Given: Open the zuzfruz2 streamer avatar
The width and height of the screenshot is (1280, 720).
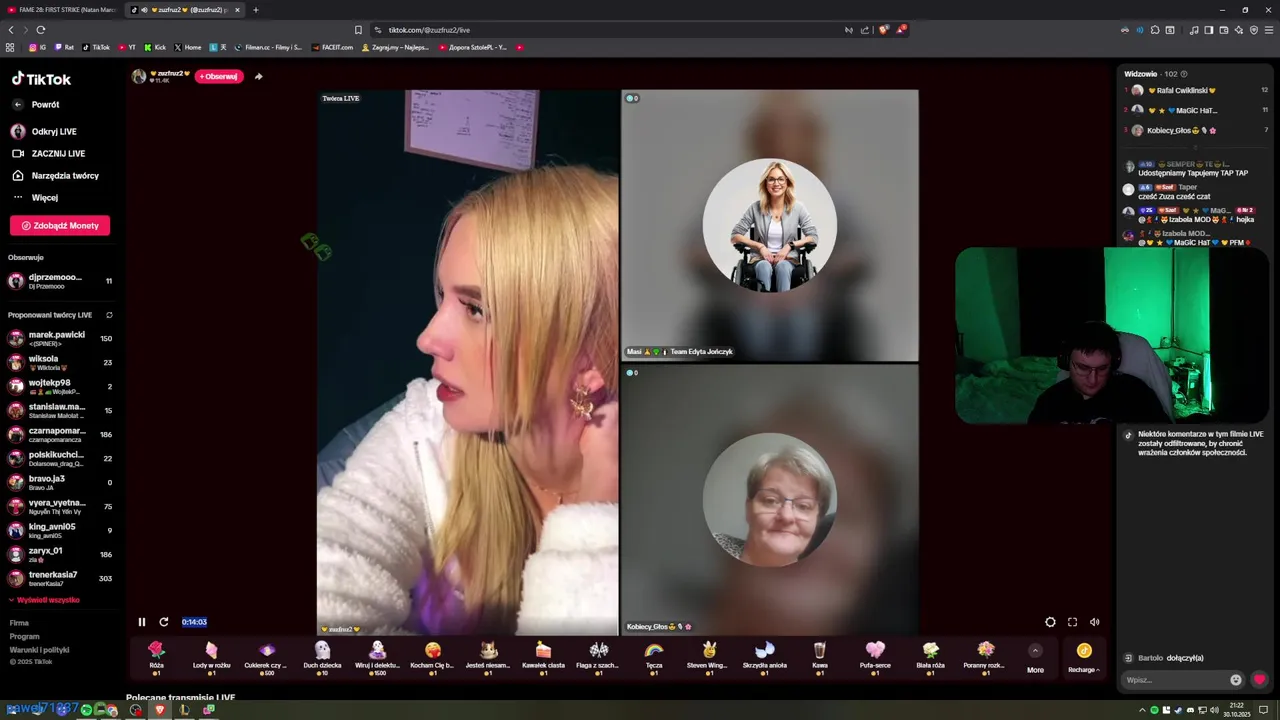Looking at the screenshot, I should (139, 76).
